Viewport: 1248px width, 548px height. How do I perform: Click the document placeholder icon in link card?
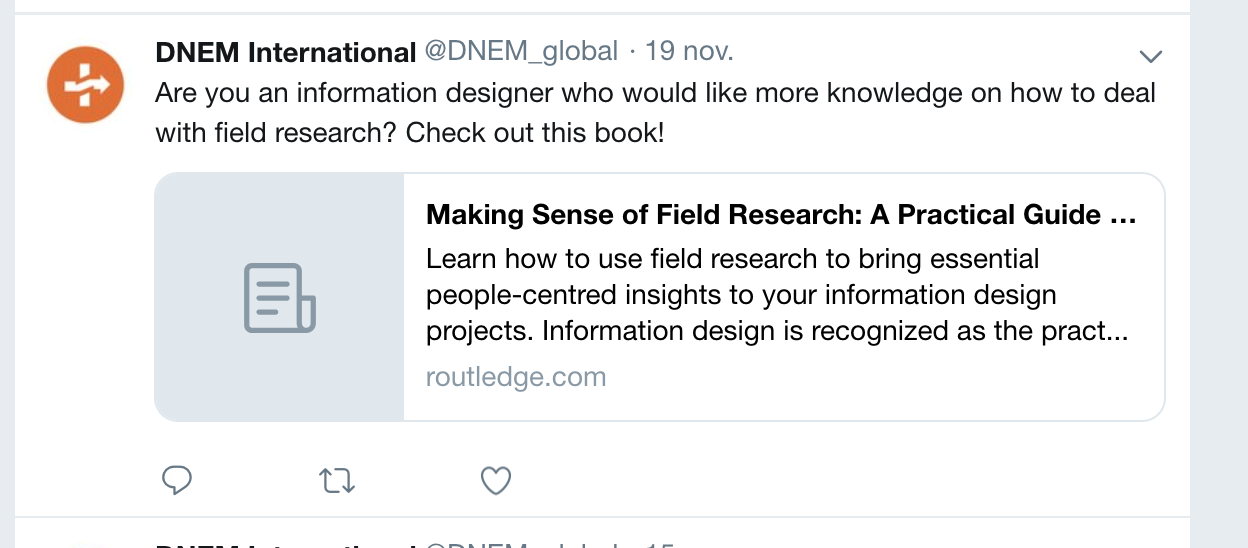[280, 297]
